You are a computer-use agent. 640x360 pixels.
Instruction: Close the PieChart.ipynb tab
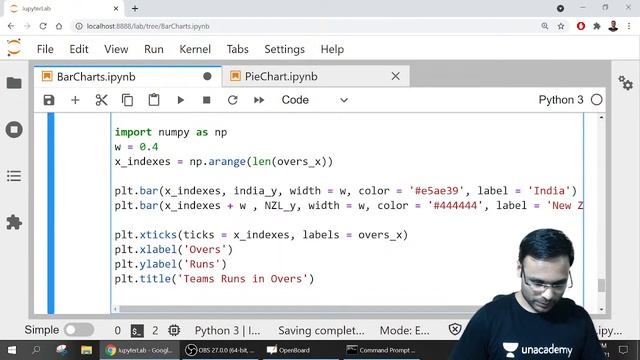(x=396, y=76)
